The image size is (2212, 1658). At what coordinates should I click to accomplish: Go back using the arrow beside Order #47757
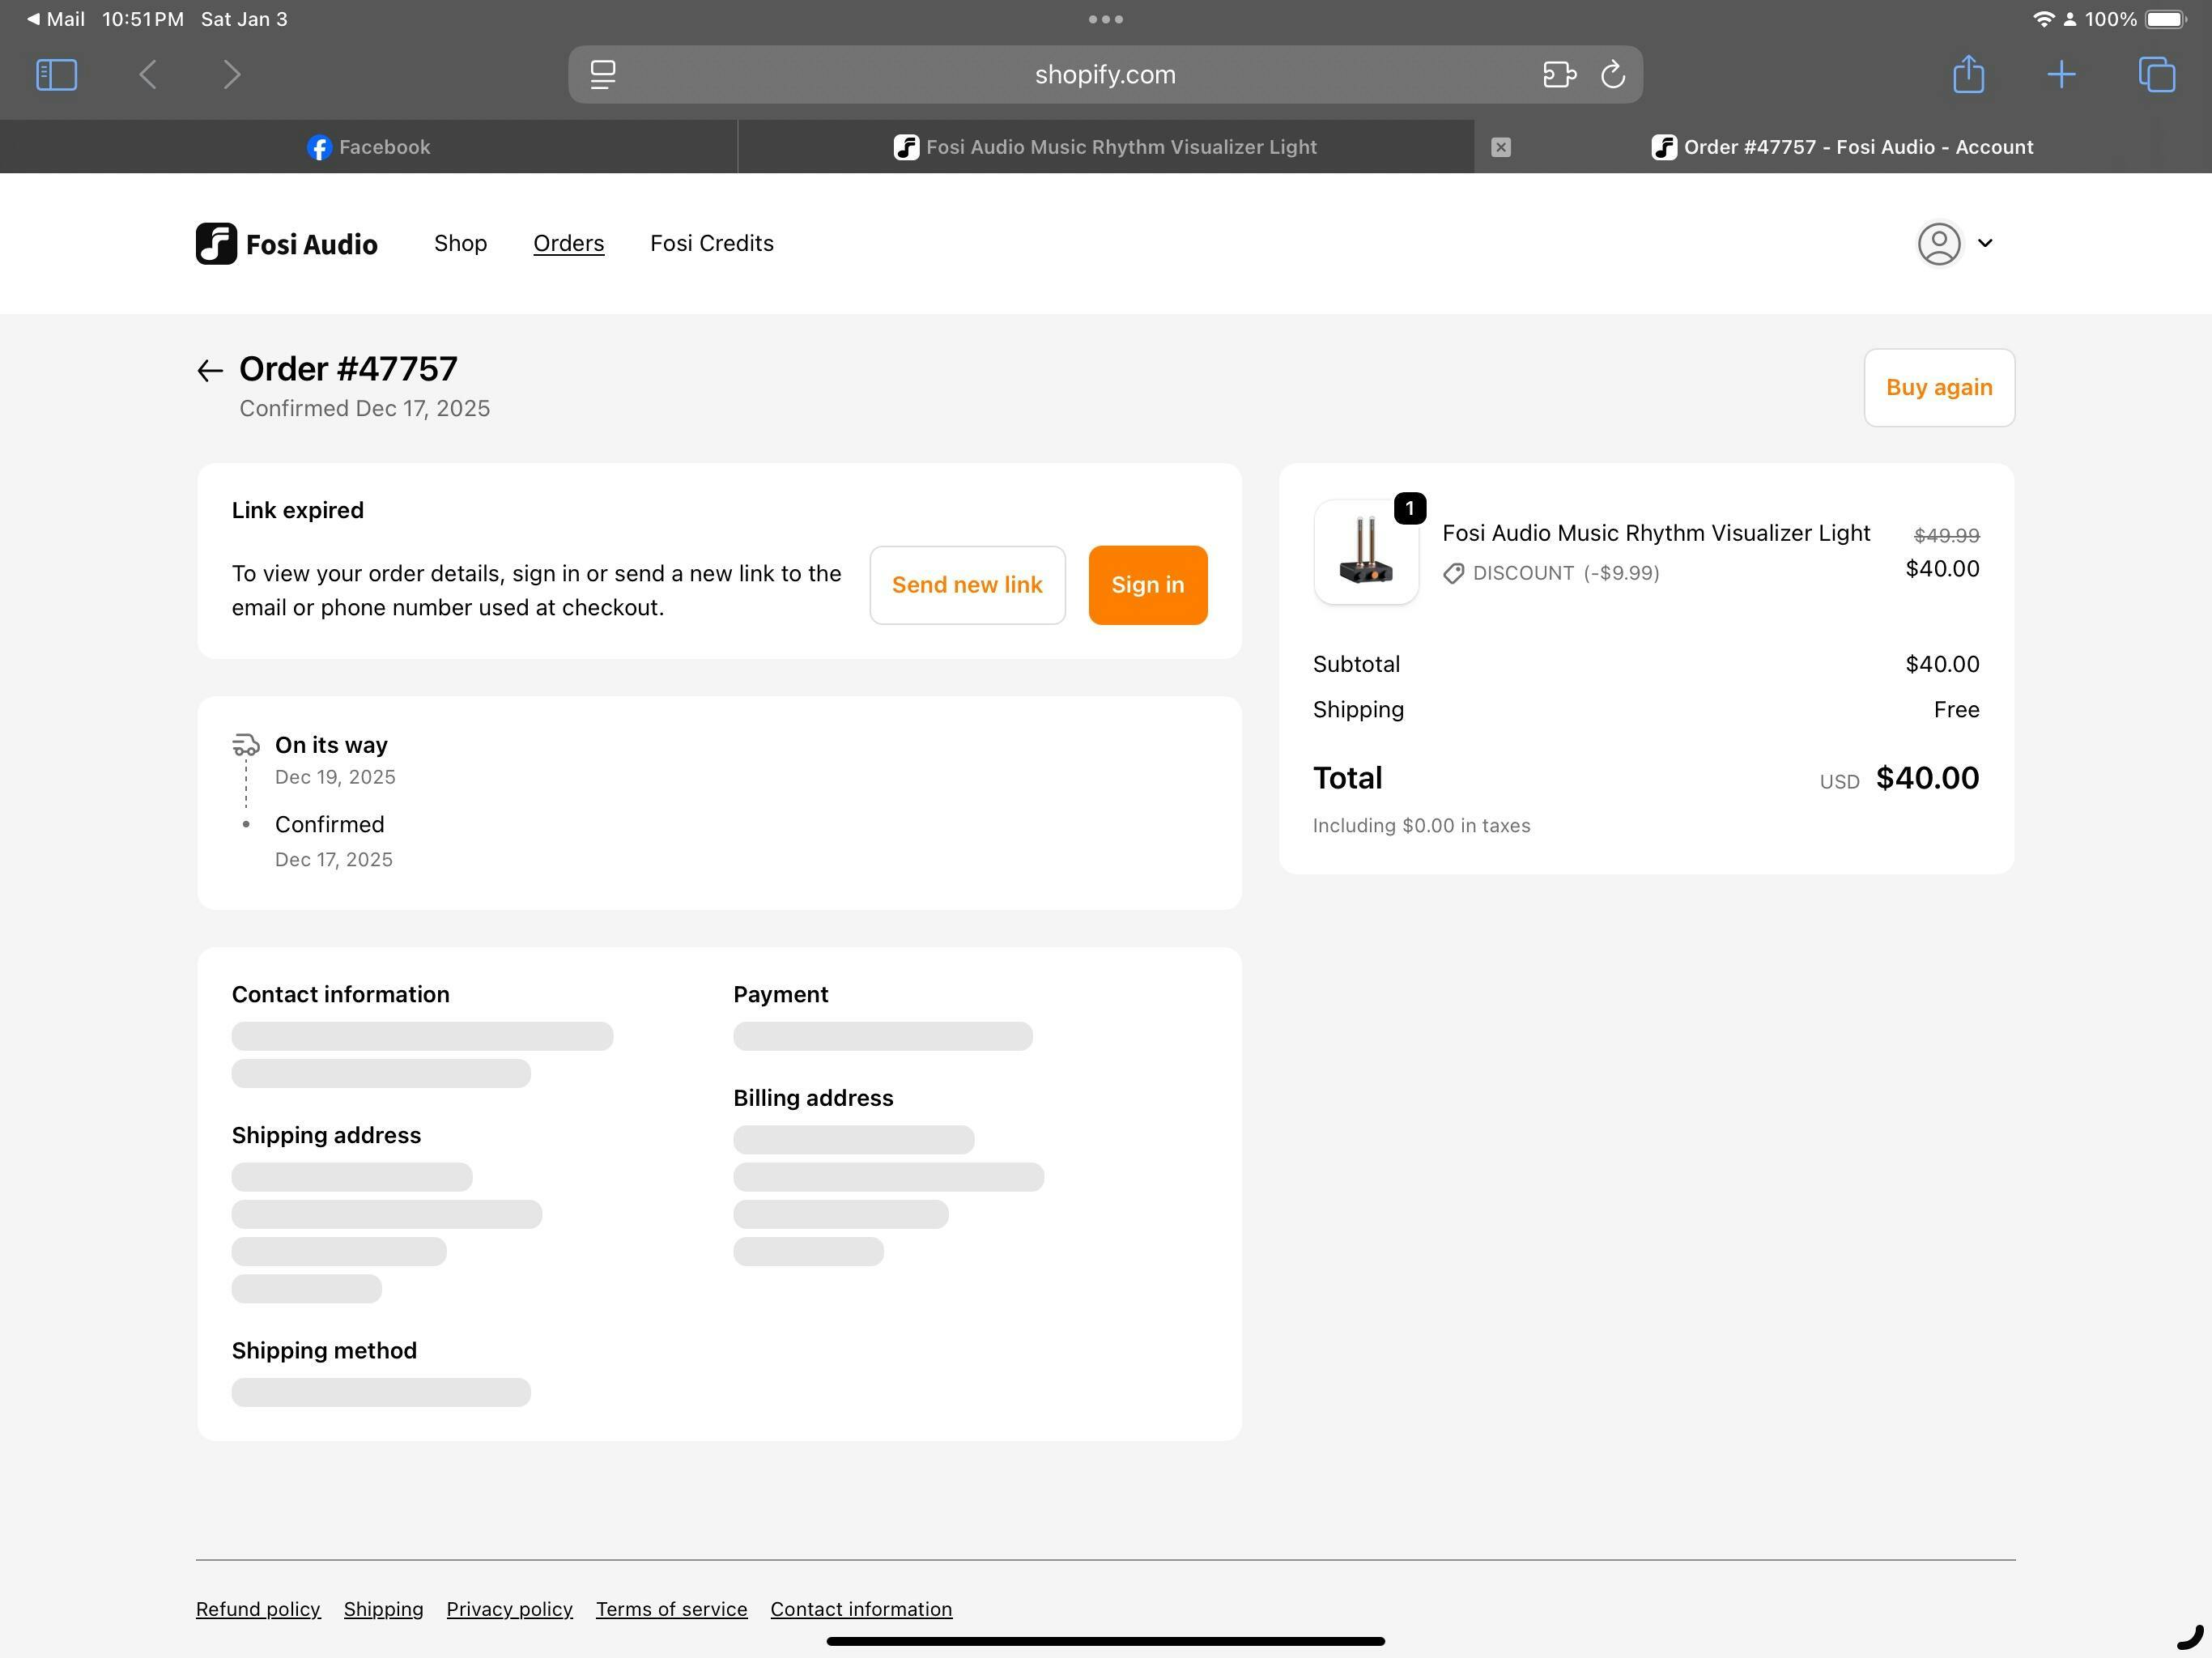point(210,371)
